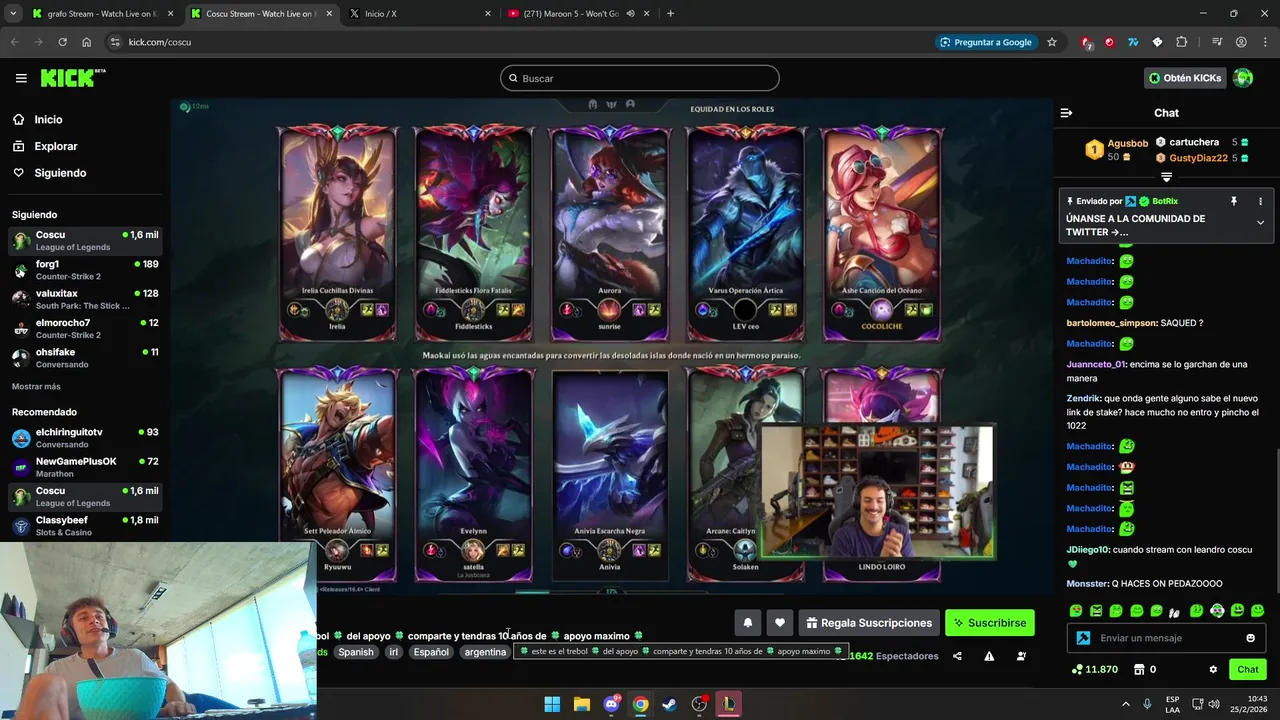Focus the Buscar search field
This screenshot has width=1280, height=720.
tap(640, 78)
